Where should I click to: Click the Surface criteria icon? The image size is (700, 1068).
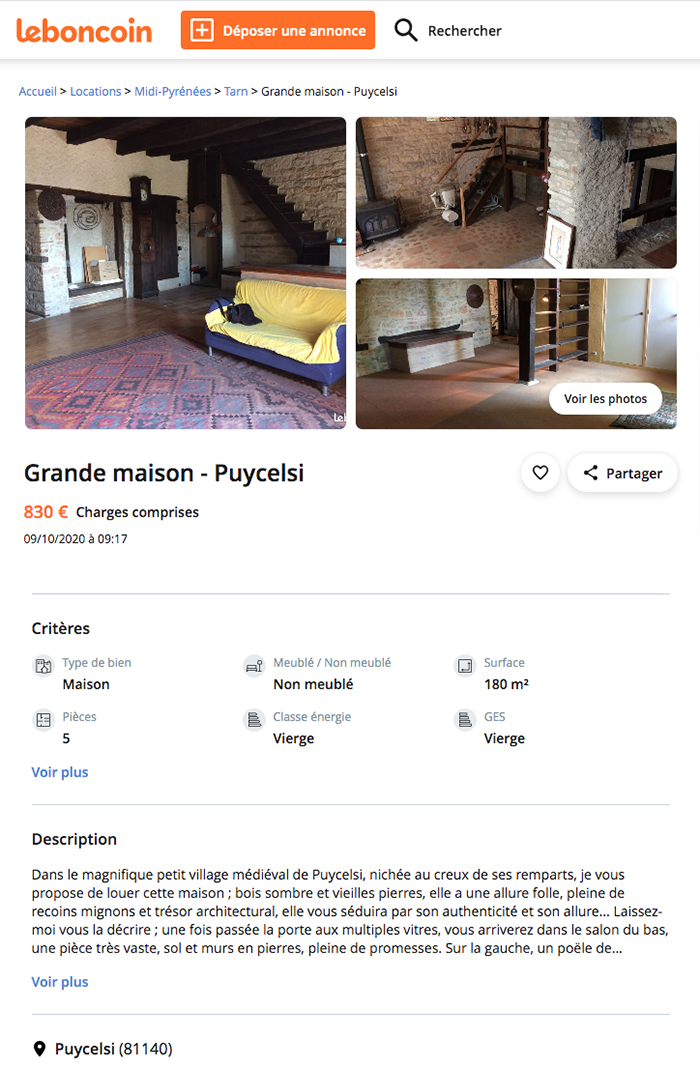coord(464,666)
